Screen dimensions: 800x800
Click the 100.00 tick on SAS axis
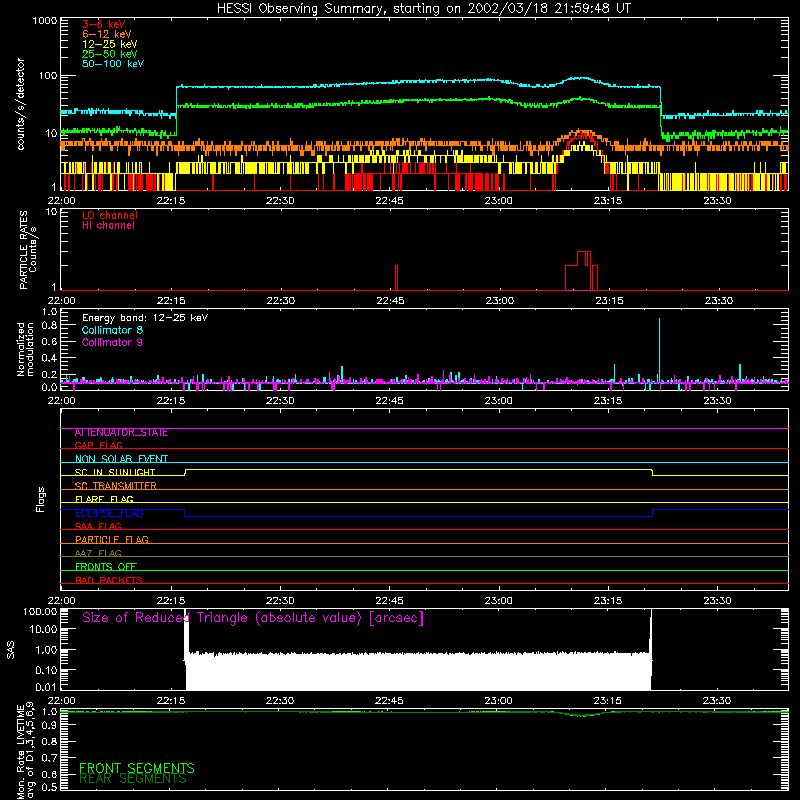[x=40, y=611]
